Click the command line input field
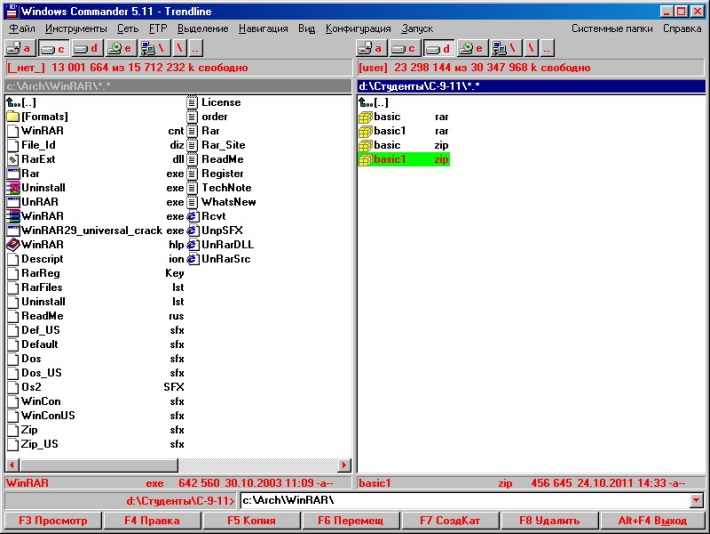710x534 pixels. click(x=465, y=500)
